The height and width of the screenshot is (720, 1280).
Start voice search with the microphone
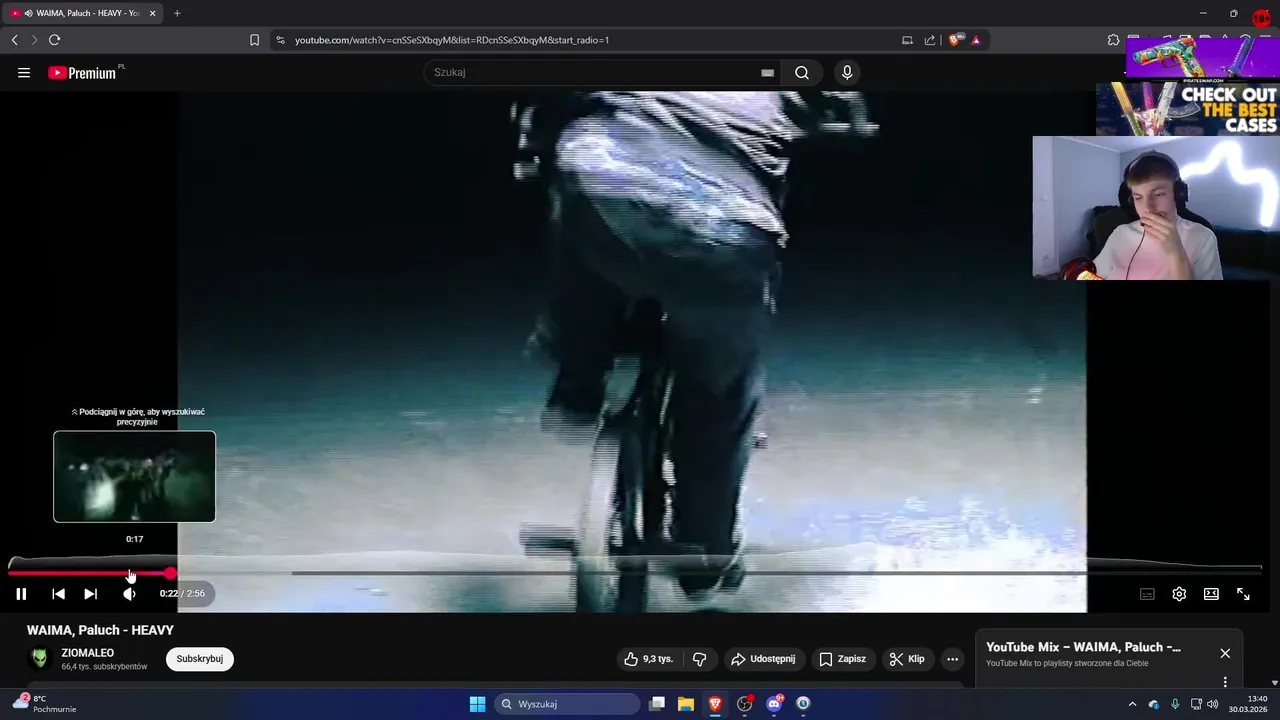tap(847, 72)
